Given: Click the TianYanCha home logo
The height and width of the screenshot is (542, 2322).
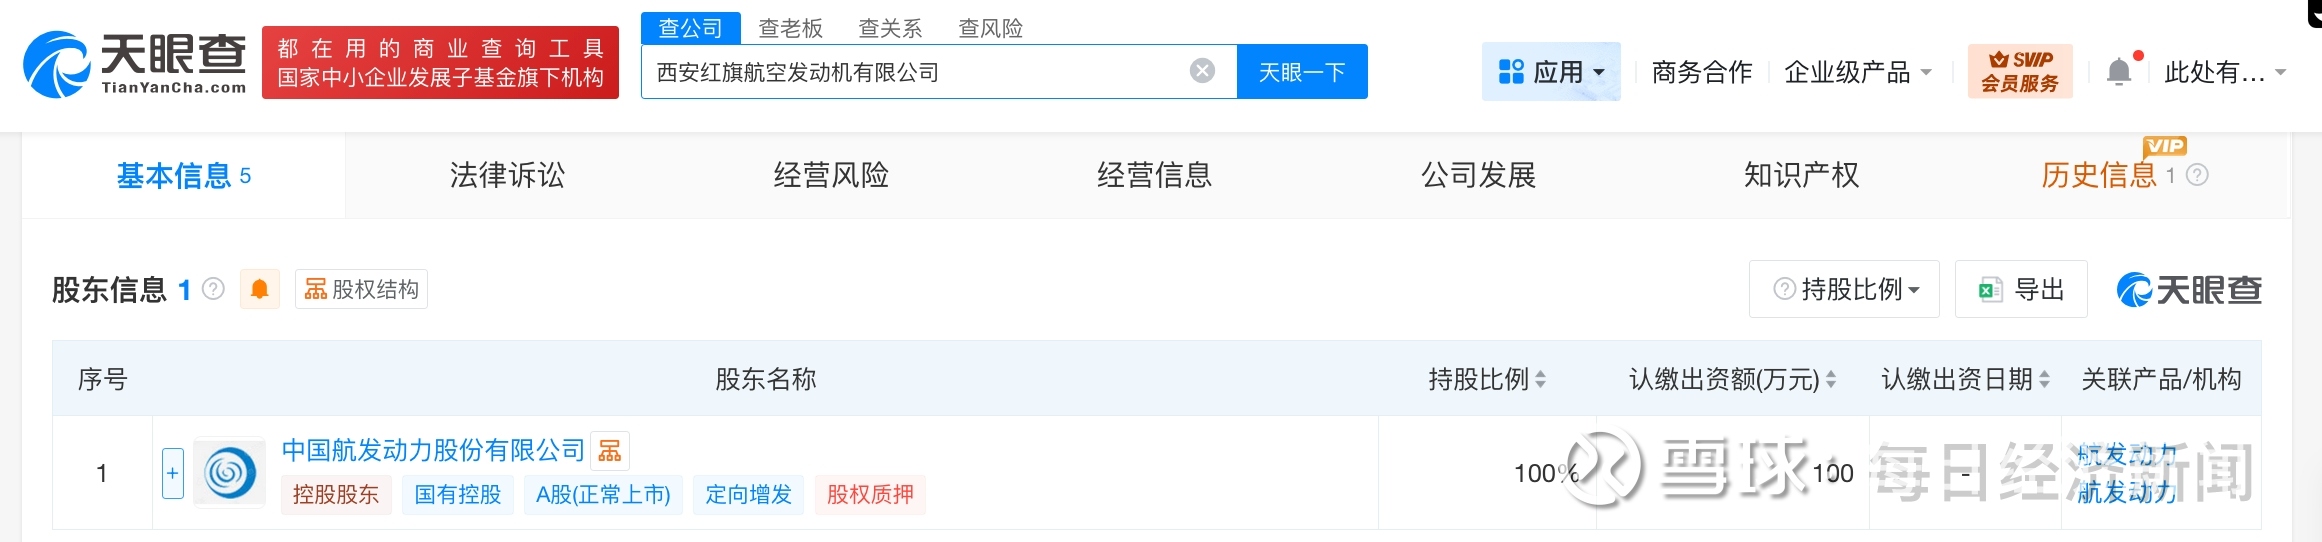Looking at the screenshot, I should 134,64.
